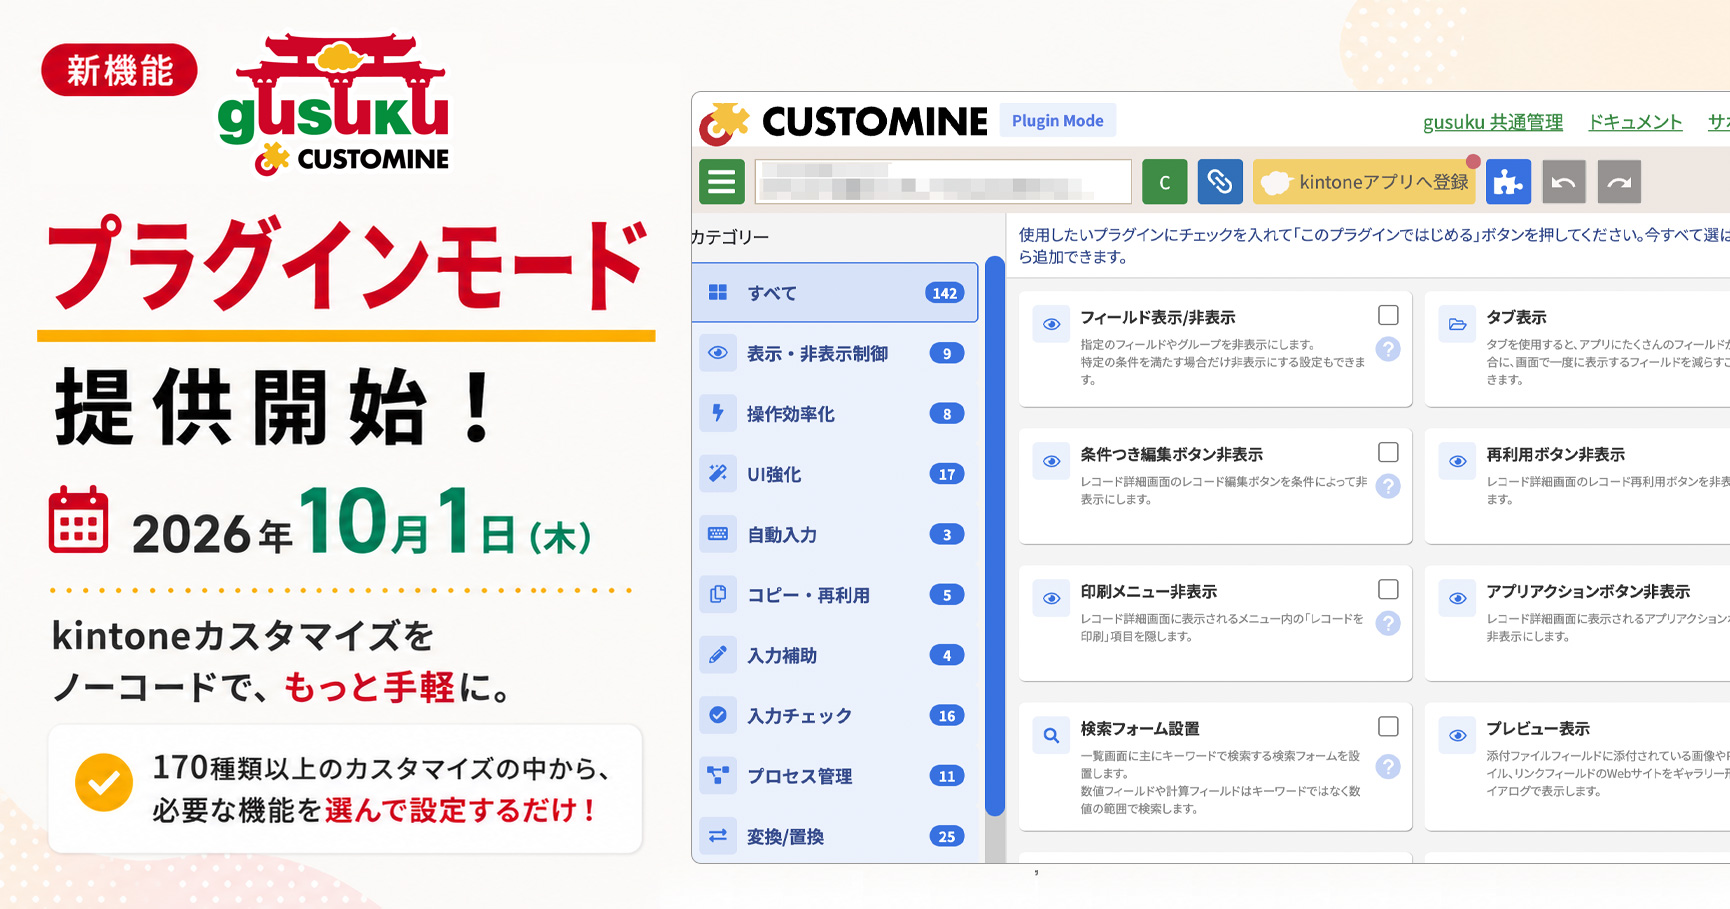Click the プレビュー表示 card title
The height and width of the screenshot is (909, 1730).
[1537, 728]
